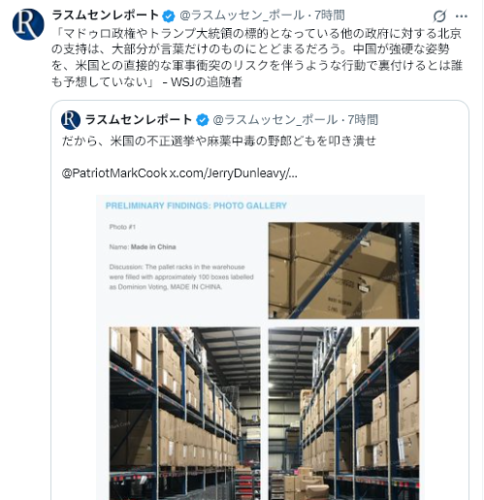Click the handle in the quoted tweet header
The image size is (484, 500).
point(275,120)
